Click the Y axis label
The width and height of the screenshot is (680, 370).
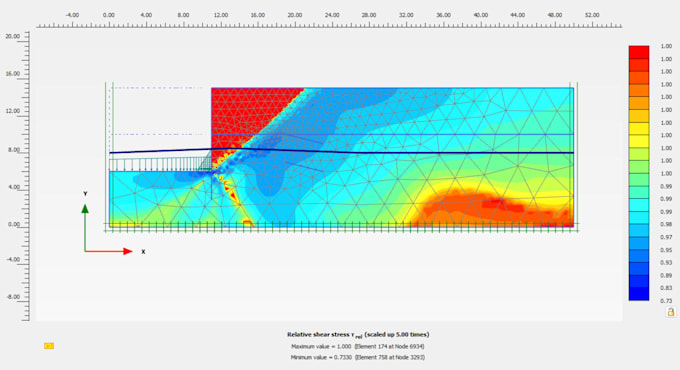(x=85, y=194)
